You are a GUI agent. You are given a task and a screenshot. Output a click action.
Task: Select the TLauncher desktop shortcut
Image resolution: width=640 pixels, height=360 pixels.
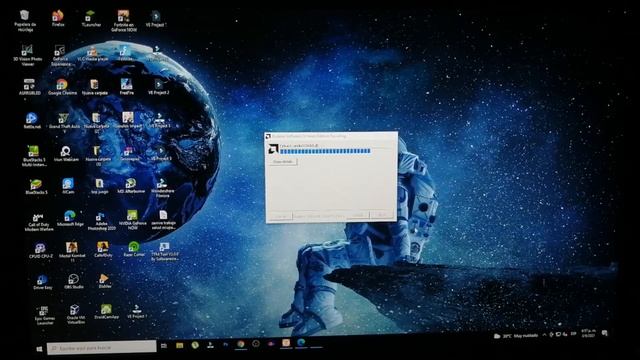[x=91, y=19]
